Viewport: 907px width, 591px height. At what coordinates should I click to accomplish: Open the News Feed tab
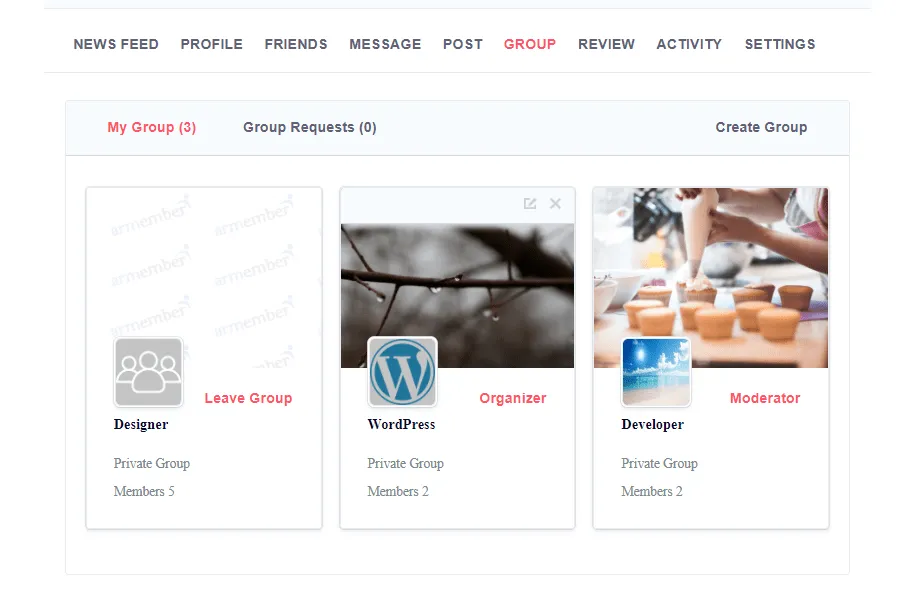coord(116,44)
